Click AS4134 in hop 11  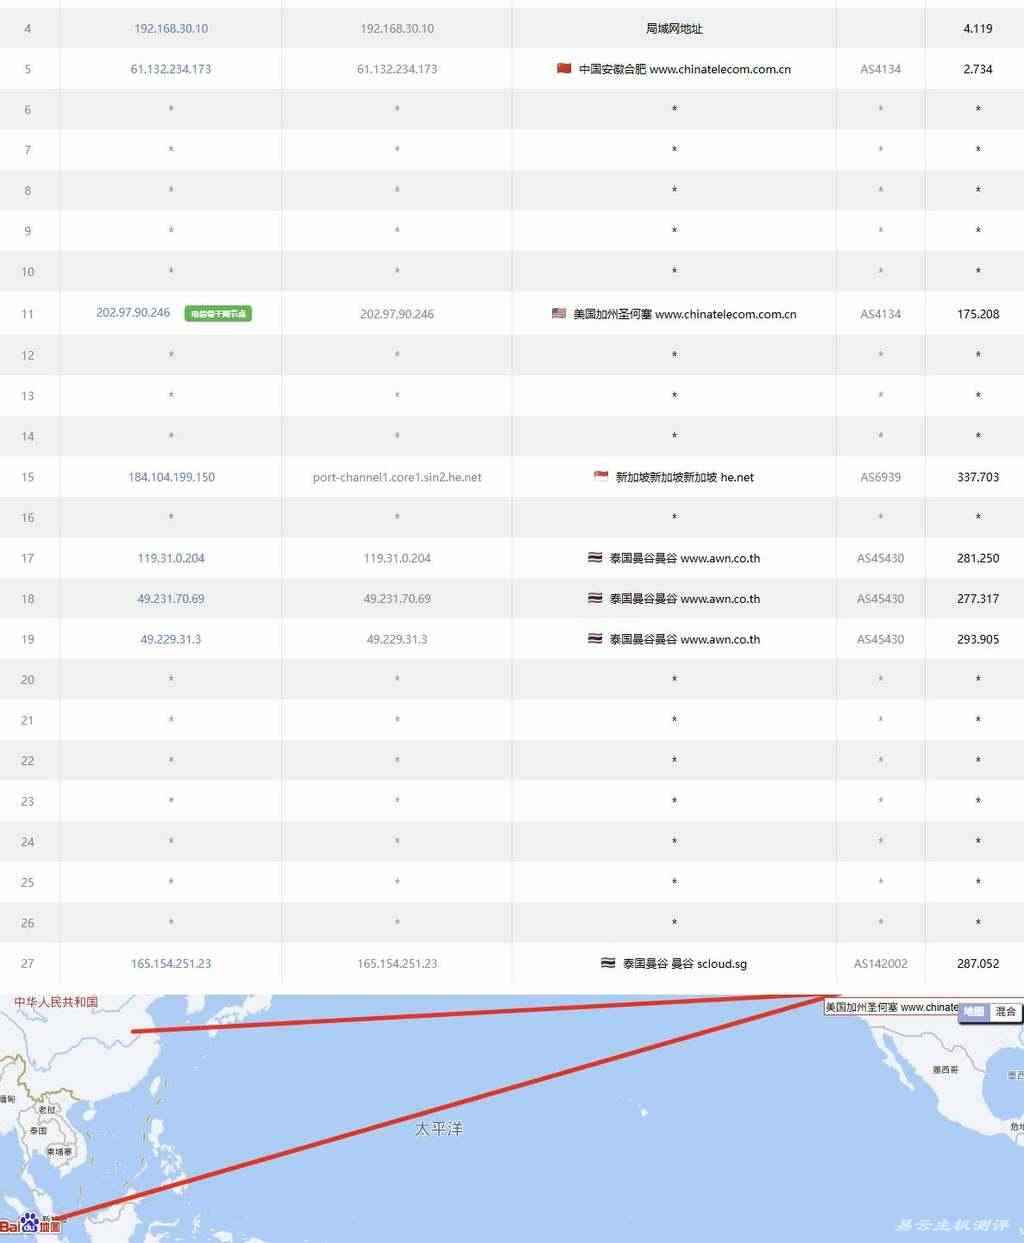881,314
